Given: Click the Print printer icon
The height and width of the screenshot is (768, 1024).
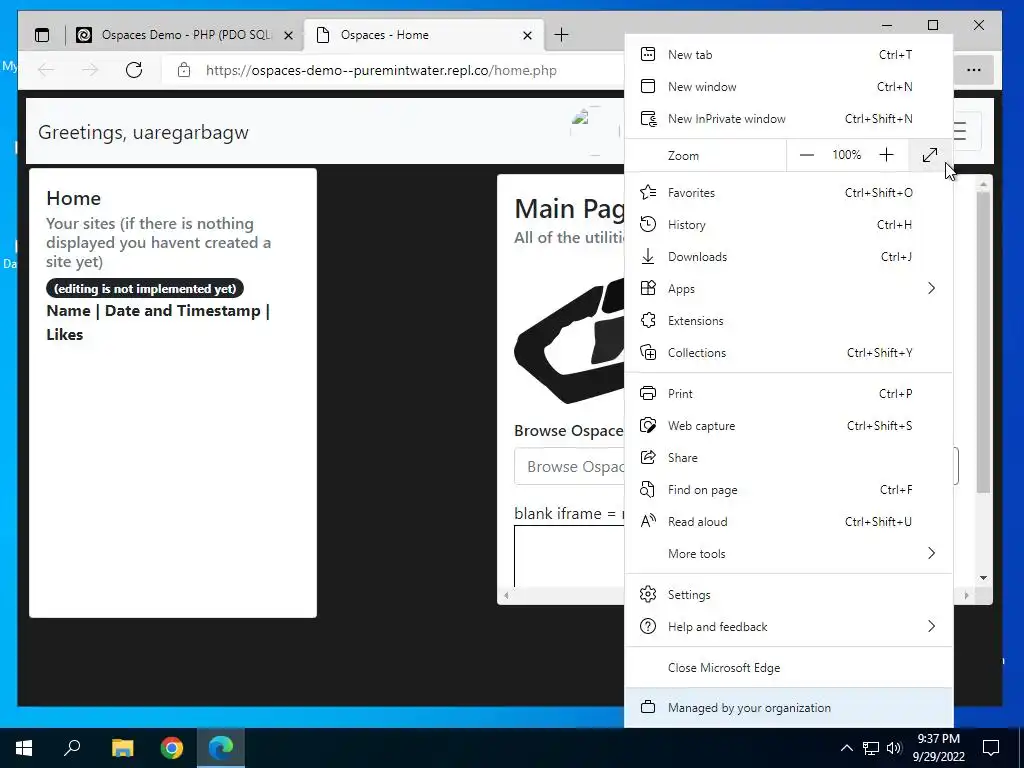Looking at the screenshot, I should [648, 393].
